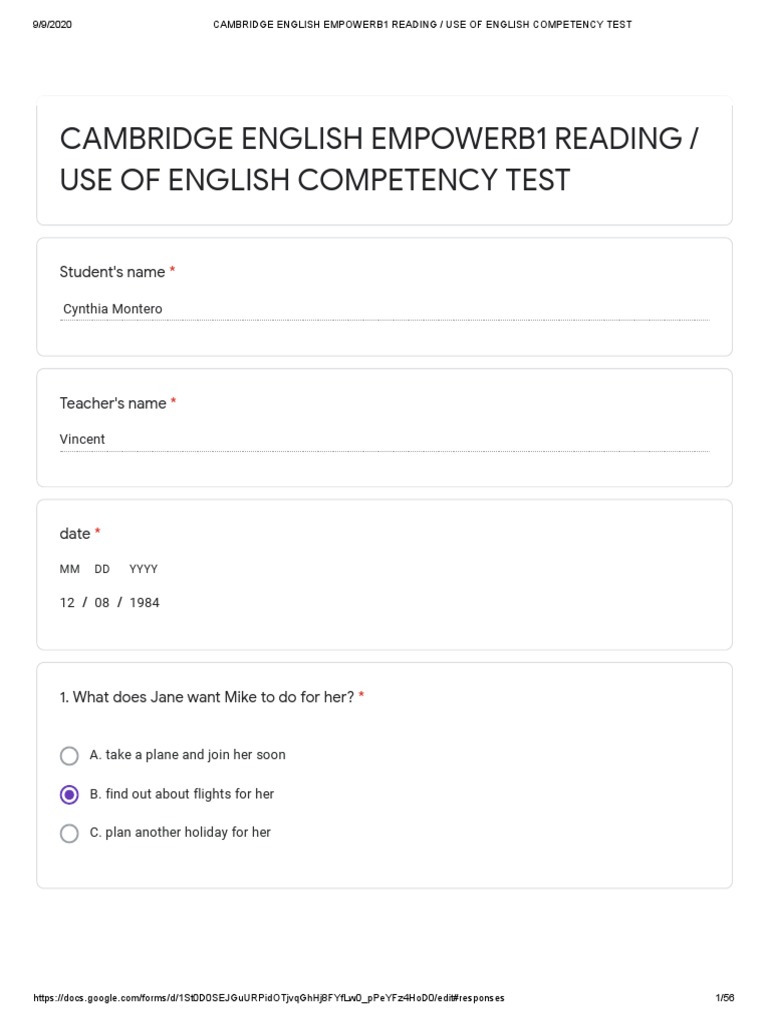This screenshot has width=768, height=1024.
Task: Click the 9/9/2020 print date in header
Action: tap(52, 24)
